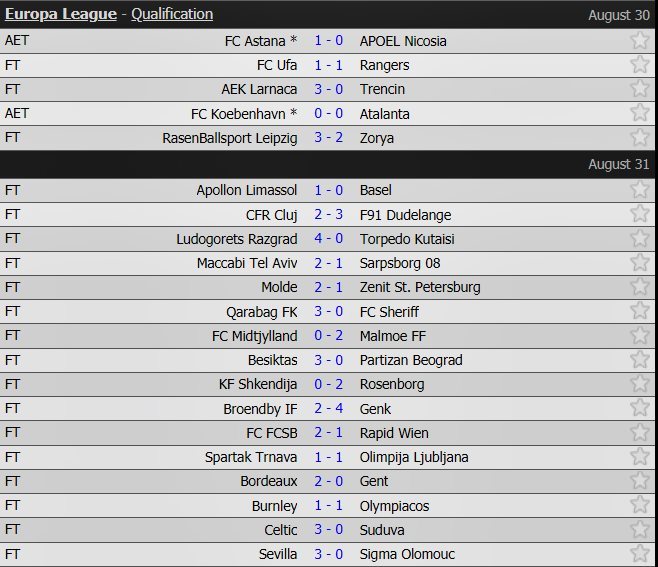Toggle favorite star for Celtic vs Suduva
Image resolution: width=658 pixels, height=567 pixels.
[639, 530]
